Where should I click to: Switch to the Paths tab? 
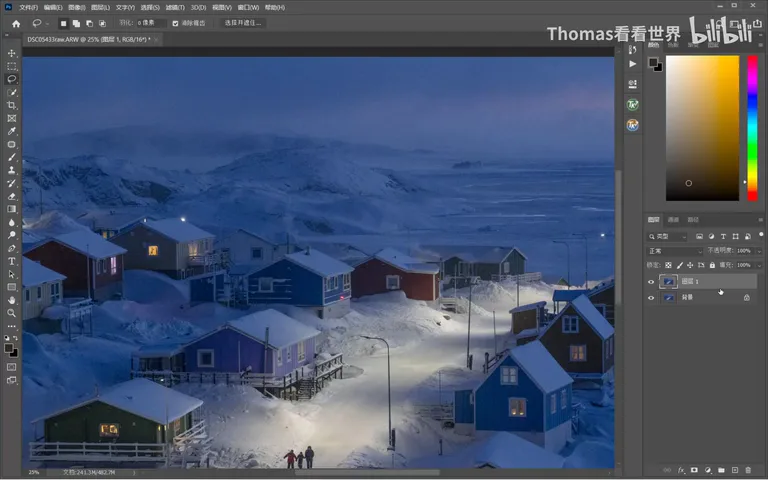[693, 220]
